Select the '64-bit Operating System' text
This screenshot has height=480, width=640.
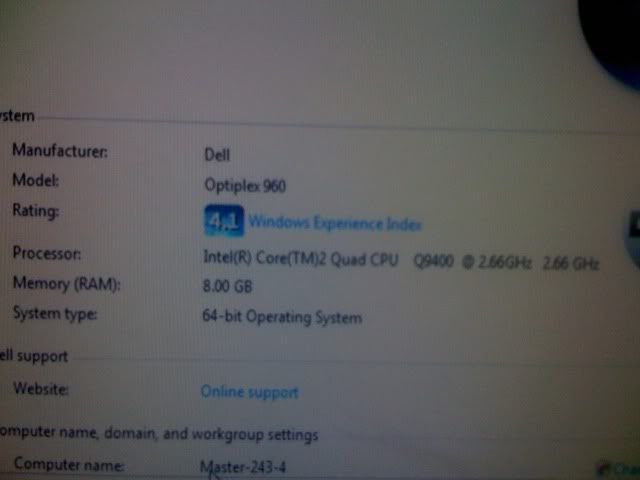point(282,317)
